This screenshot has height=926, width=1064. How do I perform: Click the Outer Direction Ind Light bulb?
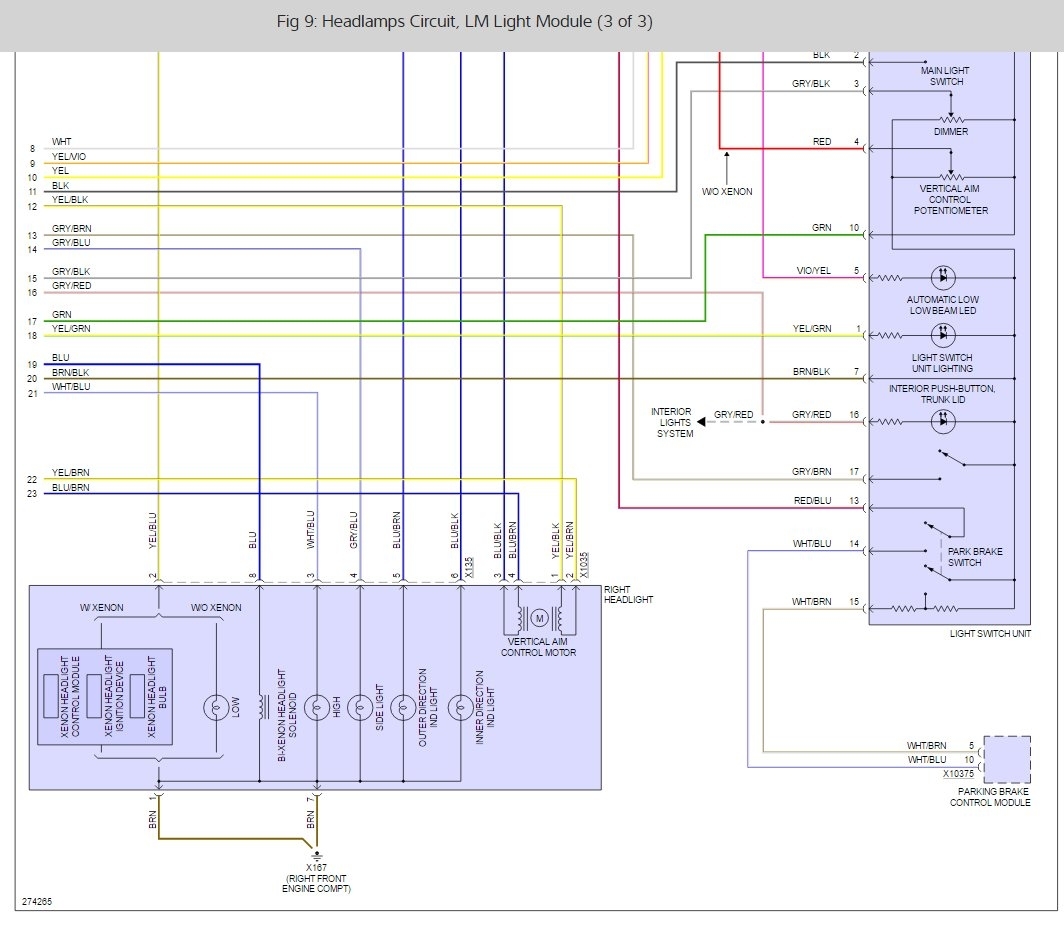tap(403, 708)
